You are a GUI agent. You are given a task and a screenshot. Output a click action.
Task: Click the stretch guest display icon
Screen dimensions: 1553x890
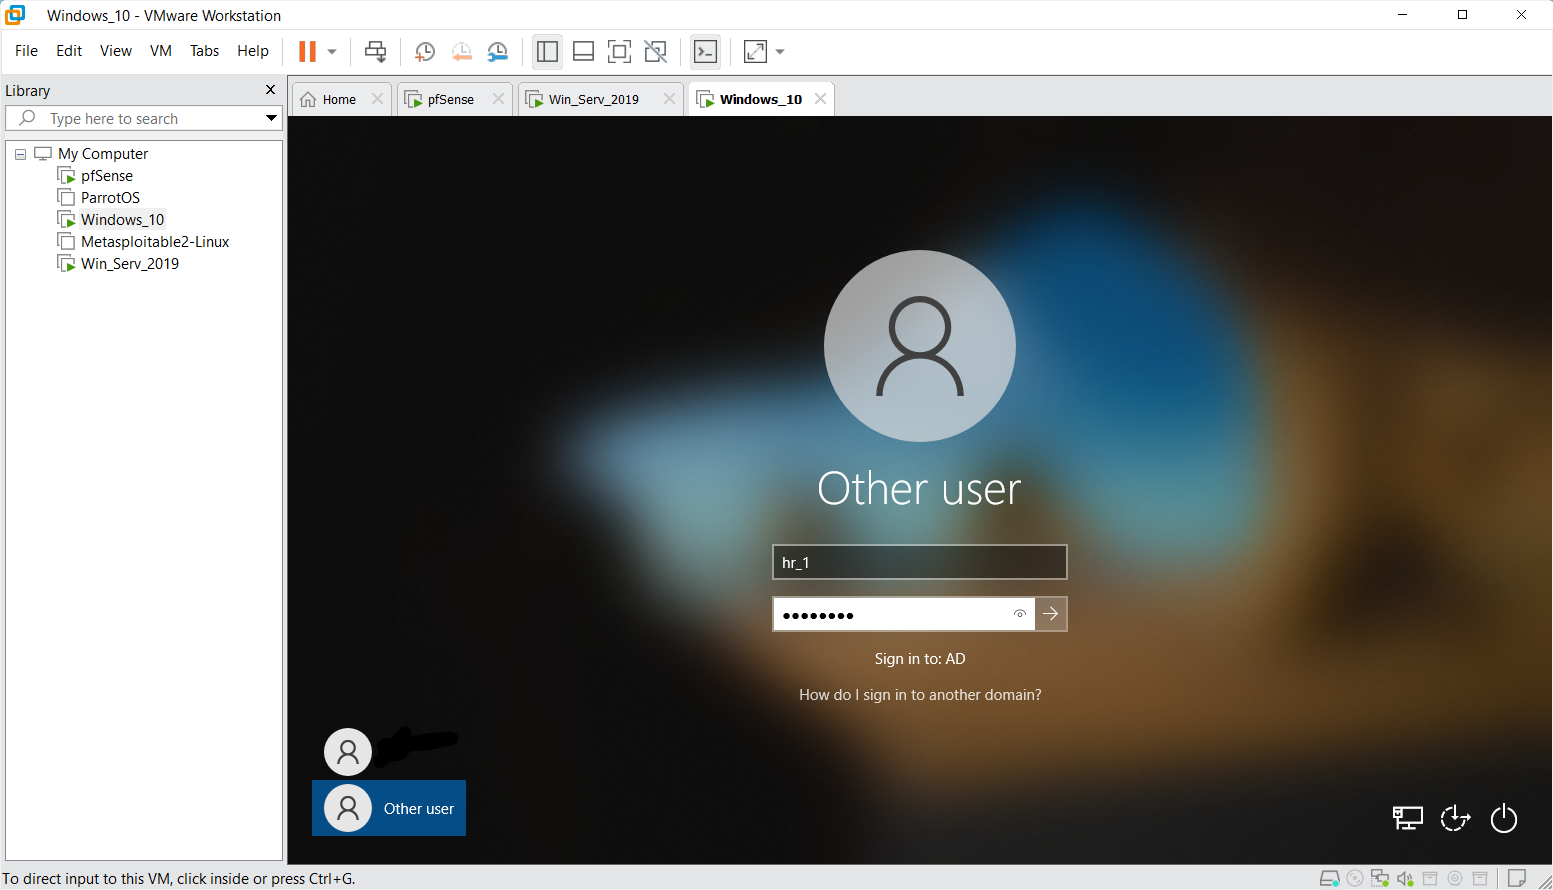point(755,51)
